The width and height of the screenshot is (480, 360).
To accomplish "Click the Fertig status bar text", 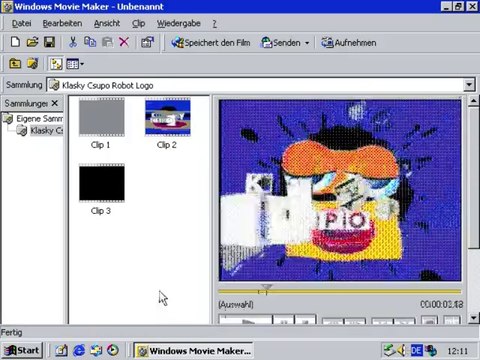I will coord(12,332).
